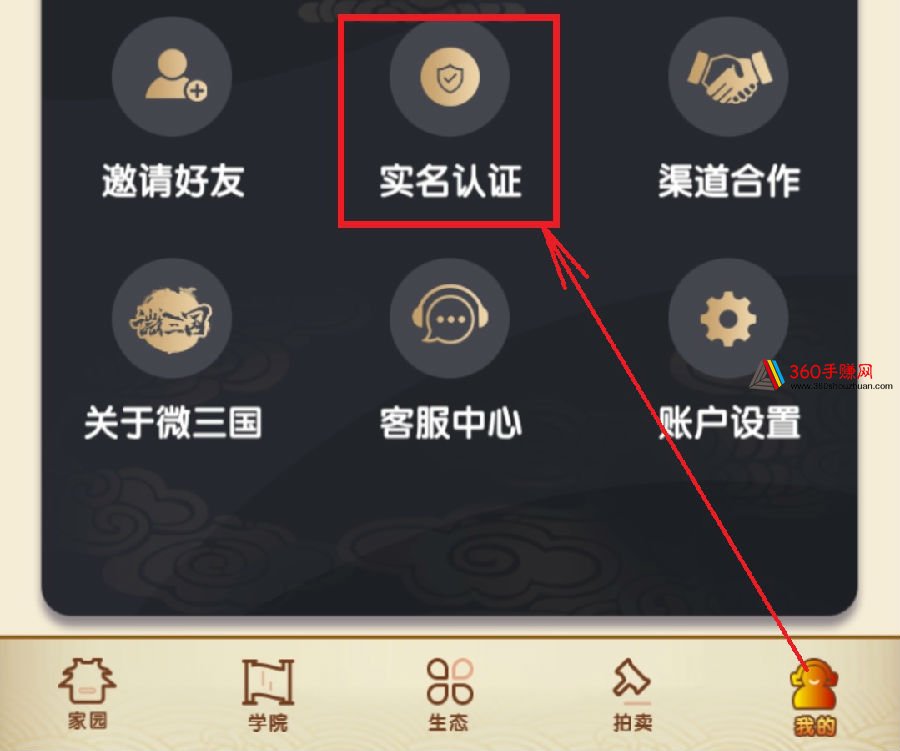The width and height of the screenshot is (900, 751).
Task: Tap the invite friends person-plus icon
Action: 172,76
